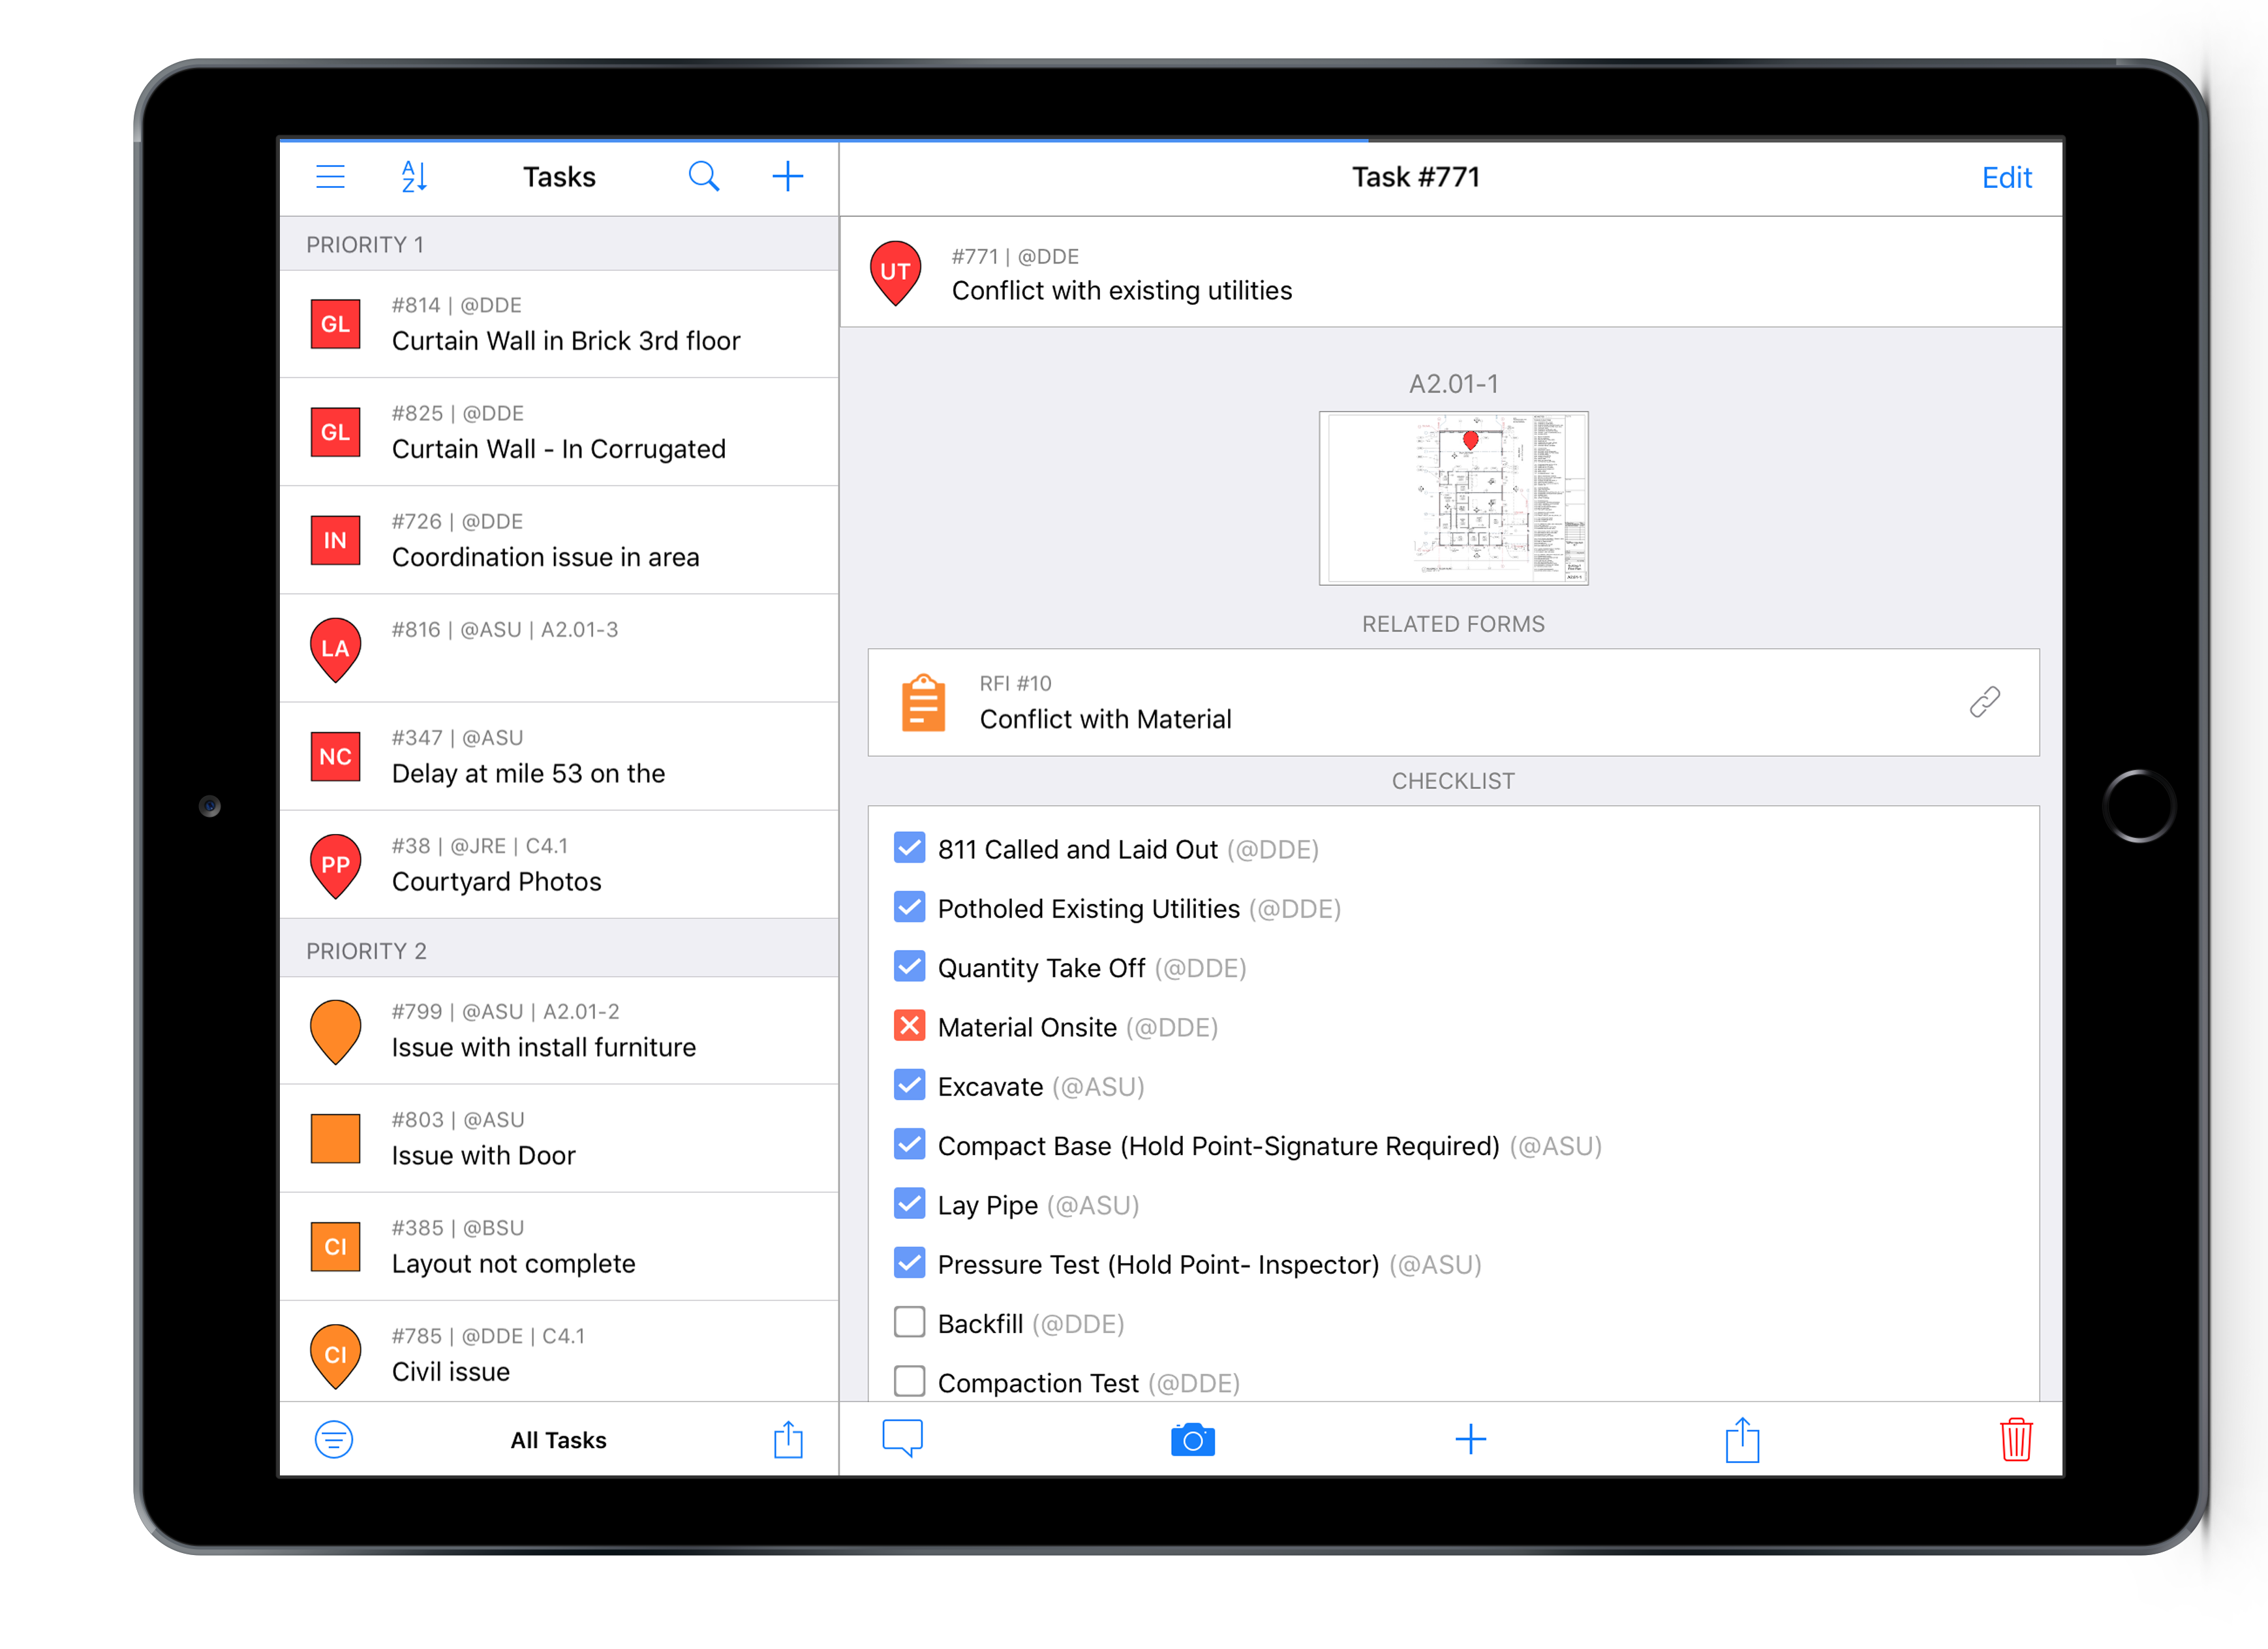Toggle the Material Onsite failed checkbox
2268x1649 pixels.
click(x=909, y=1026)
